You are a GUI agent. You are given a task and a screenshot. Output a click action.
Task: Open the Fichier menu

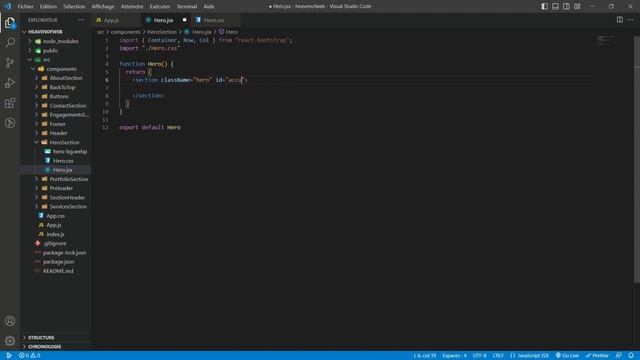[25, 6]
